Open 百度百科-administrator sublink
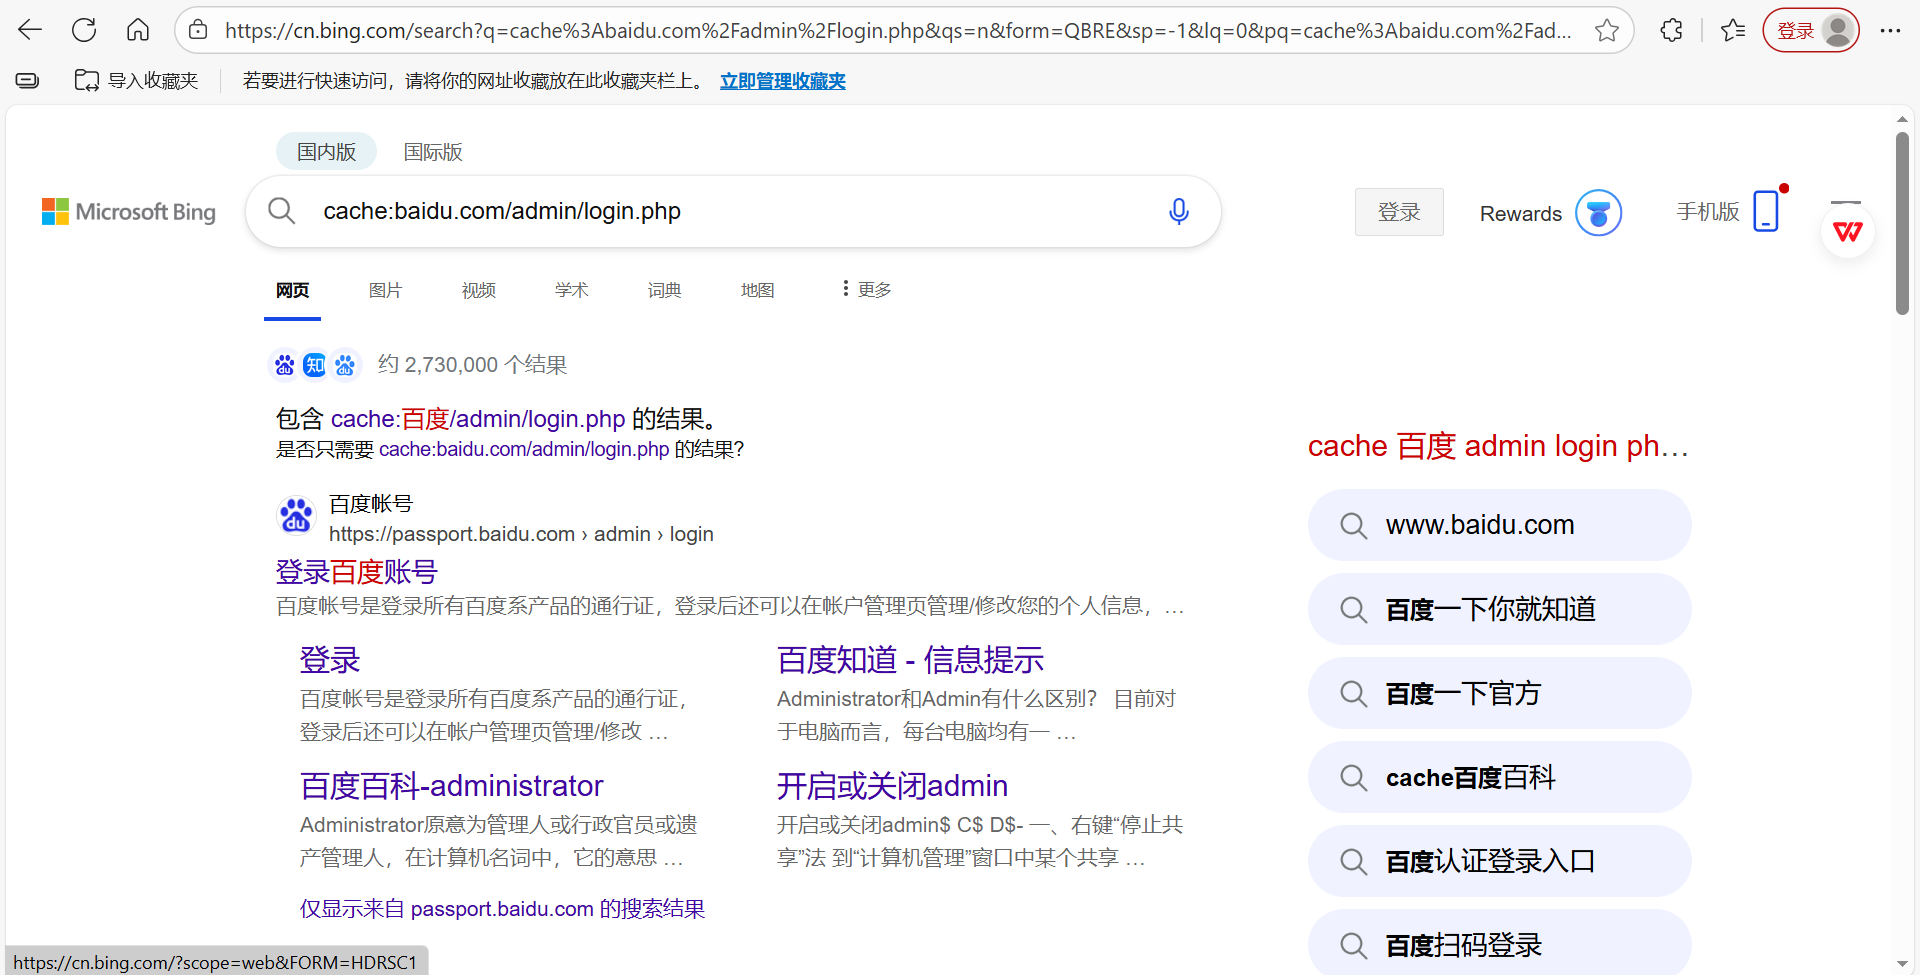Viewport: 1920px width, 975px height. 451,786
